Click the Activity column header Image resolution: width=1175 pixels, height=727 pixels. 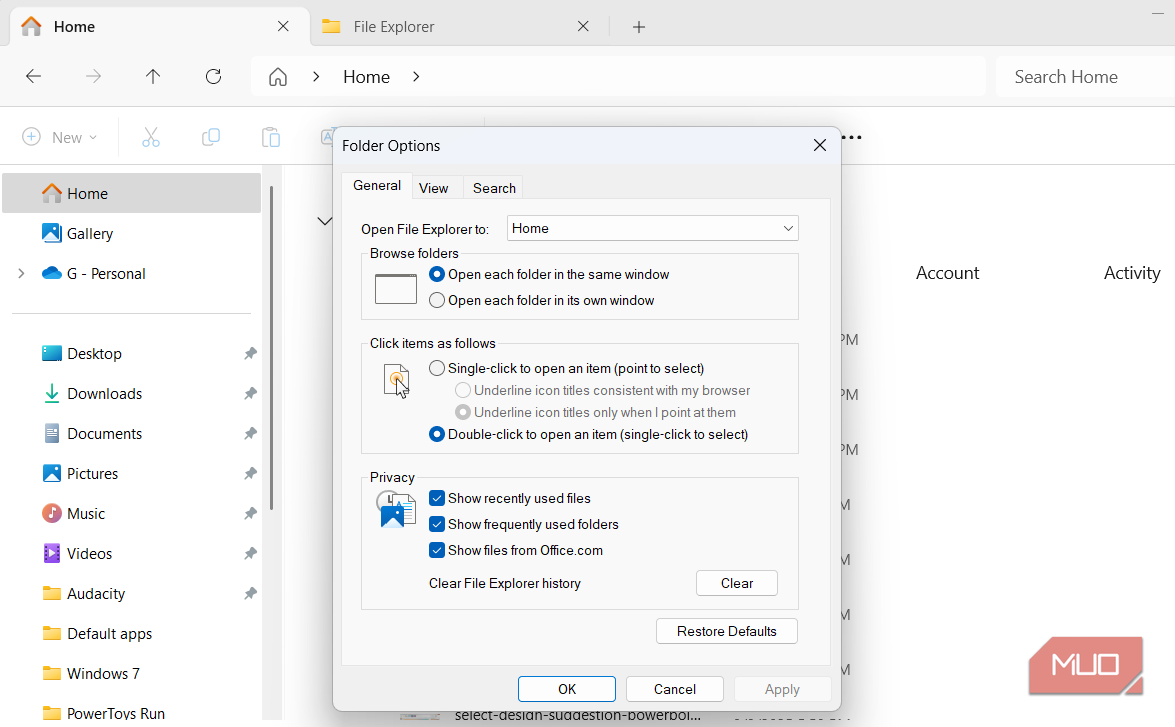(1132, 273)
